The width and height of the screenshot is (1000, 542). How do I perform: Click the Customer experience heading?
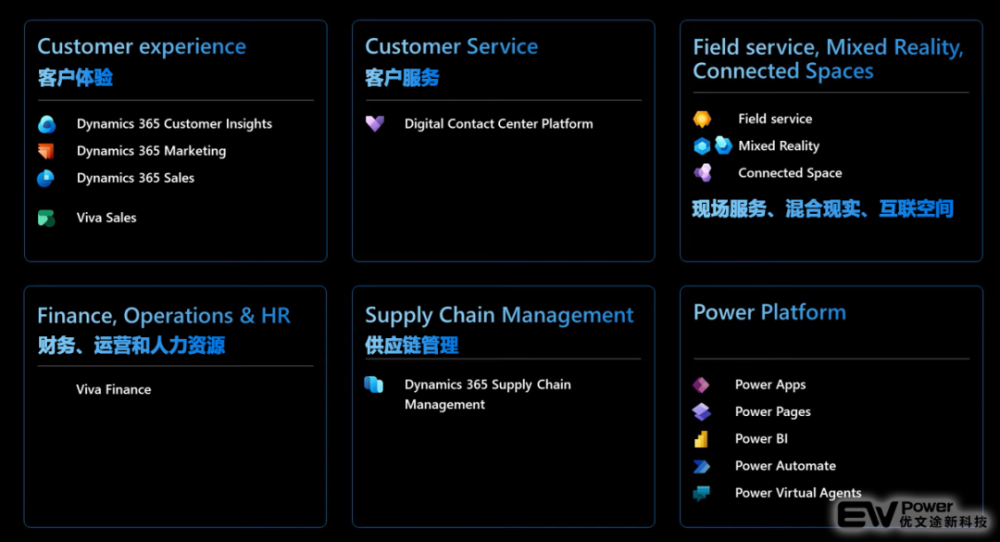coord(141,47)
